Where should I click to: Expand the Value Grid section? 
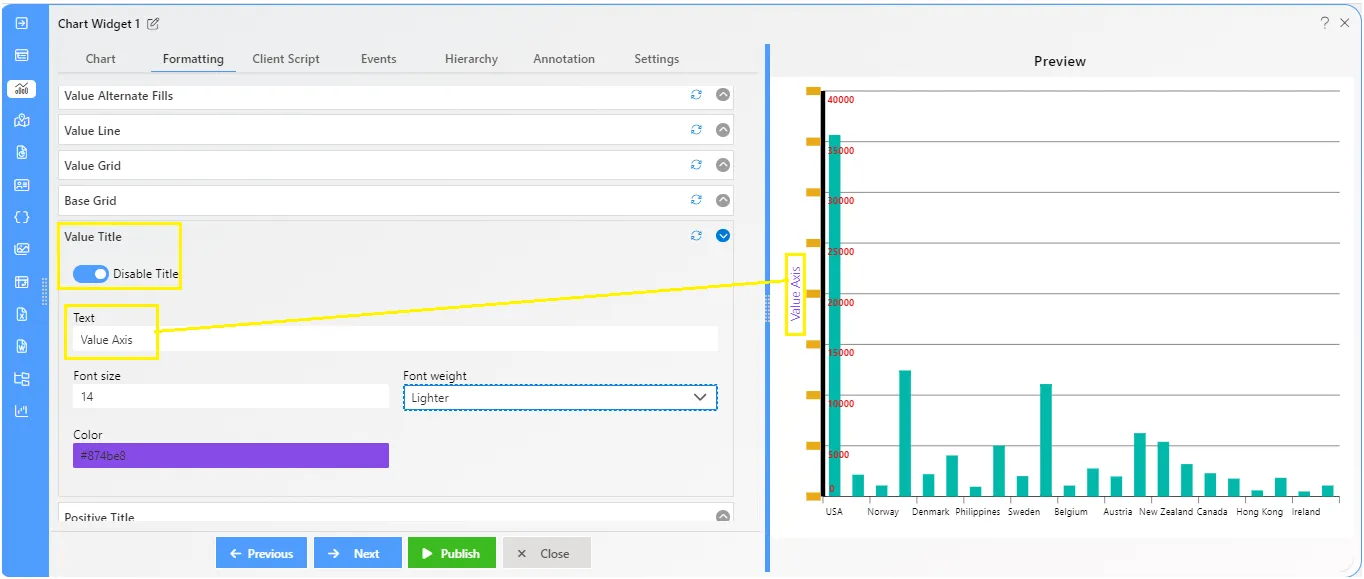click(723, 165)
